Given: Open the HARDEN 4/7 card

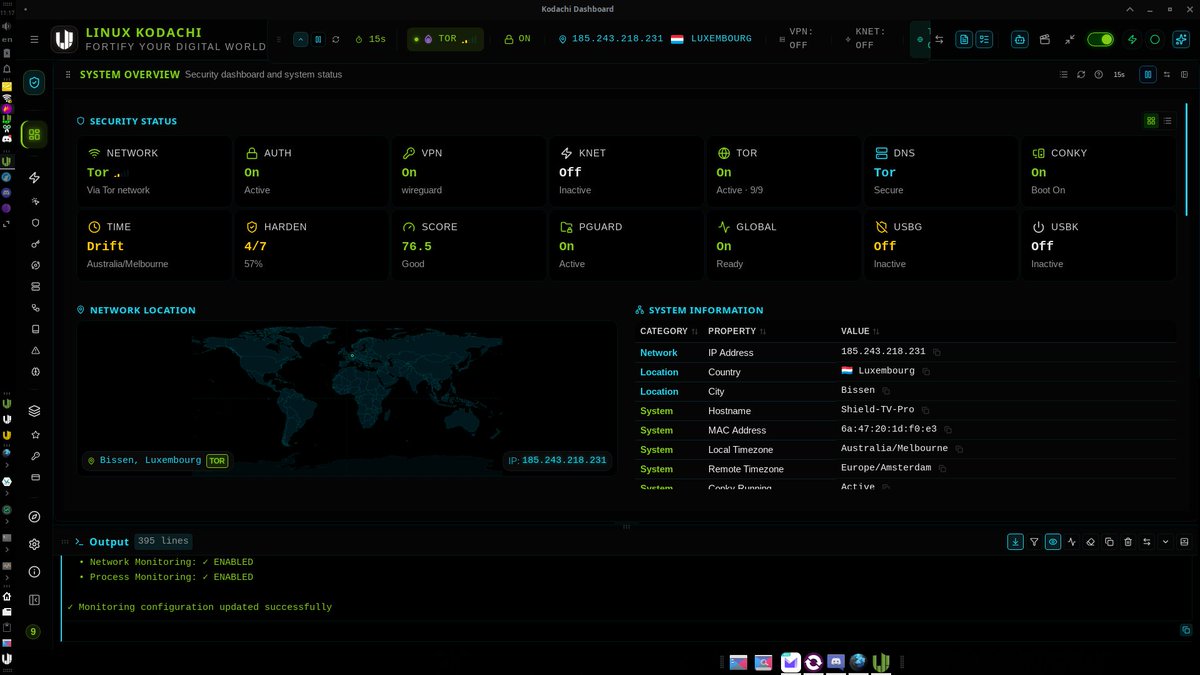Looking at the screenshot, I should pos(311,245).
